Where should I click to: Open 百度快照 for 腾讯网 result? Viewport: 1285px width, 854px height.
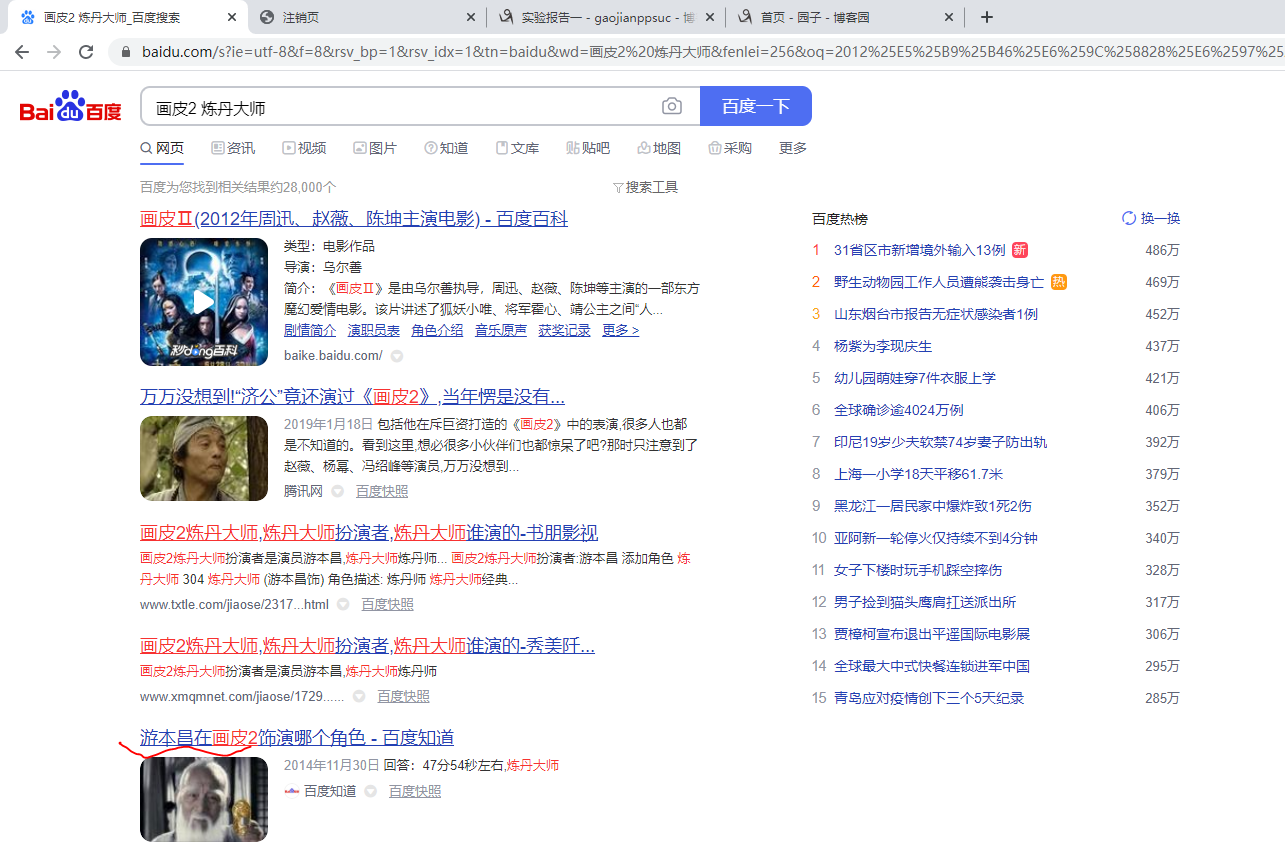coord(382,491)
